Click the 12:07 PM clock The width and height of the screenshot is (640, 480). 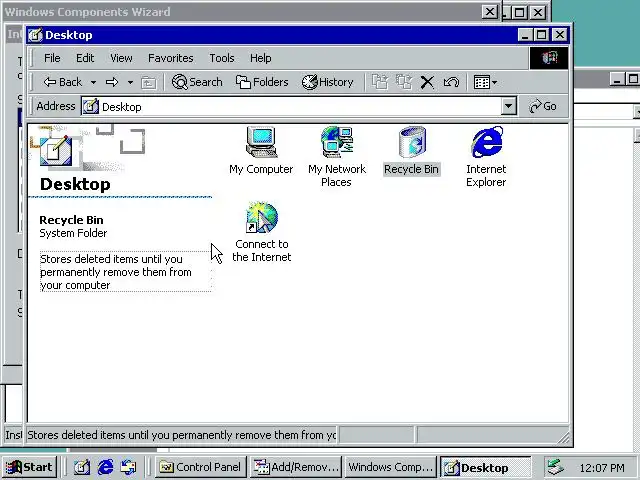point(602,468)
